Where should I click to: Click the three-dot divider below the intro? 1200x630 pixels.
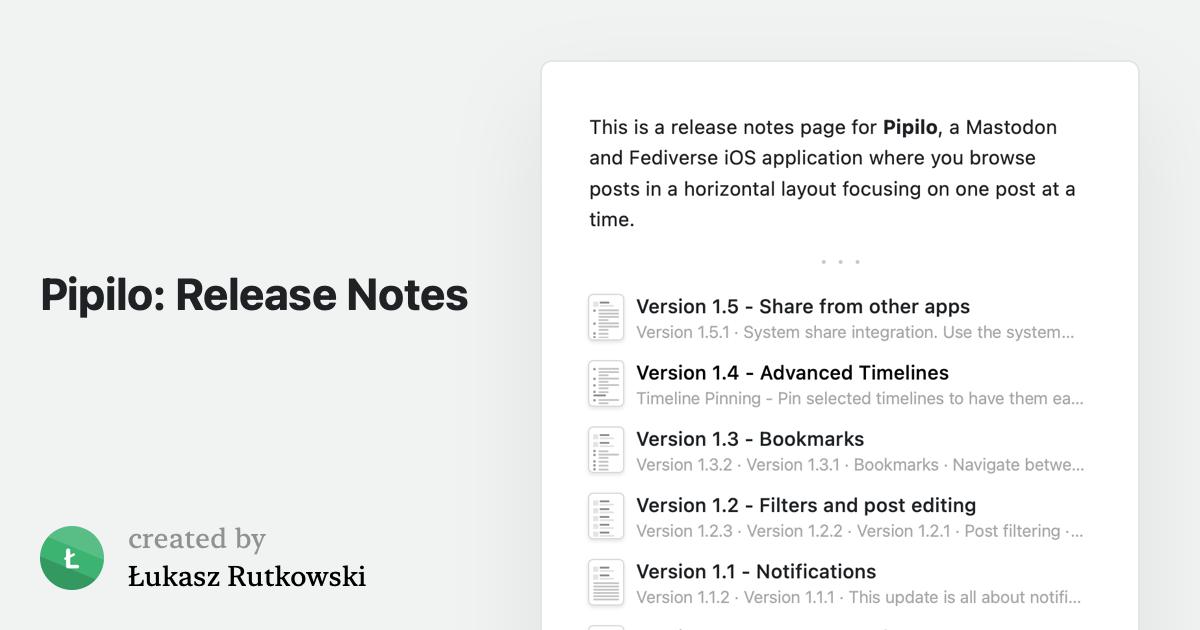coord(840,262)
